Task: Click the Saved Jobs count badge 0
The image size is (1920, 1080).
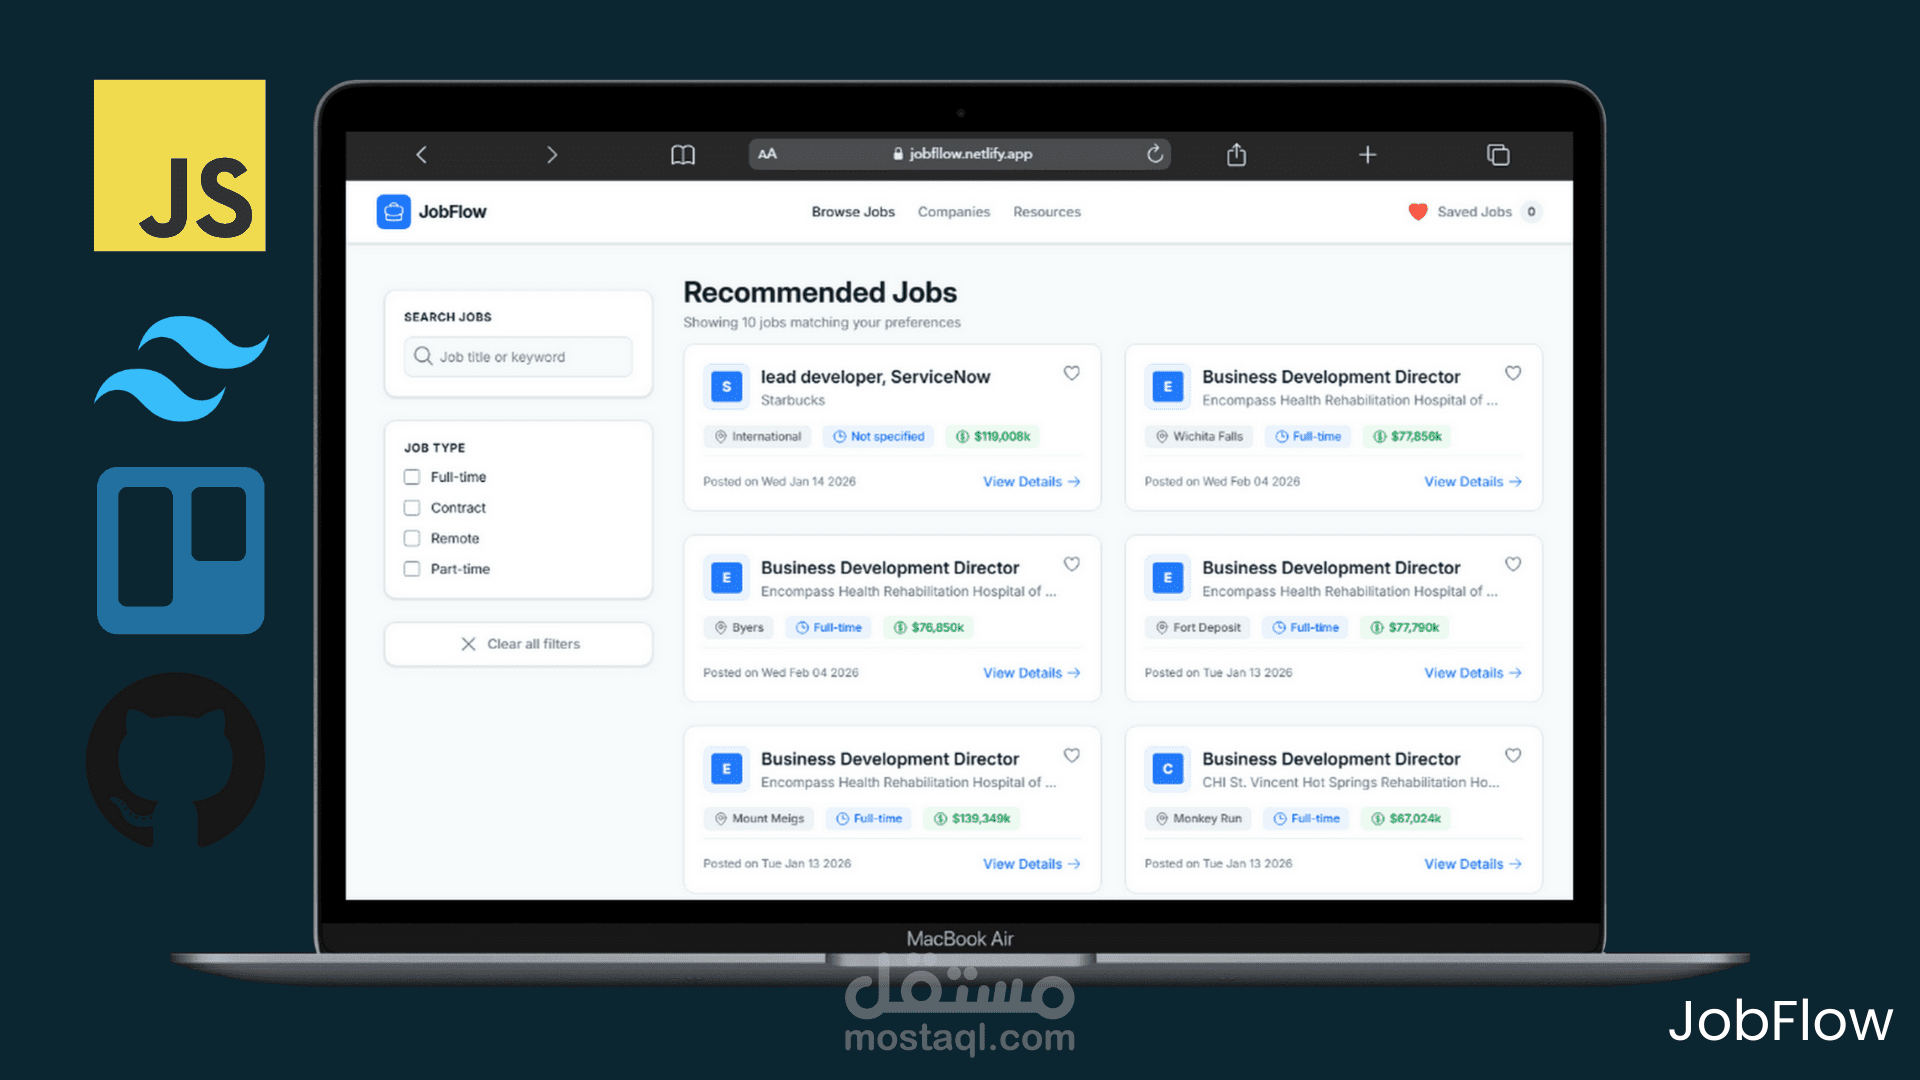Action: (x=1531, y=212)
